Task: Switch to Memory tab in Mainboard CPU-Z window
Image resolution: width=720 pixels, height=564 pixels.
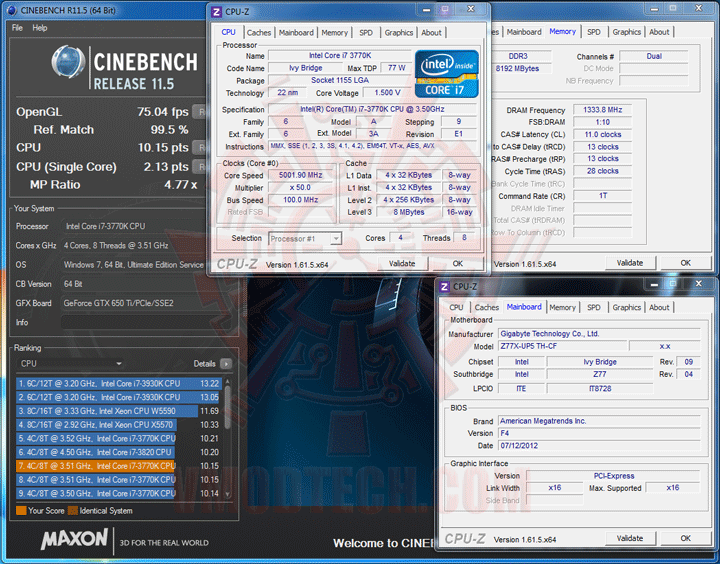Action: coord(562,308)
